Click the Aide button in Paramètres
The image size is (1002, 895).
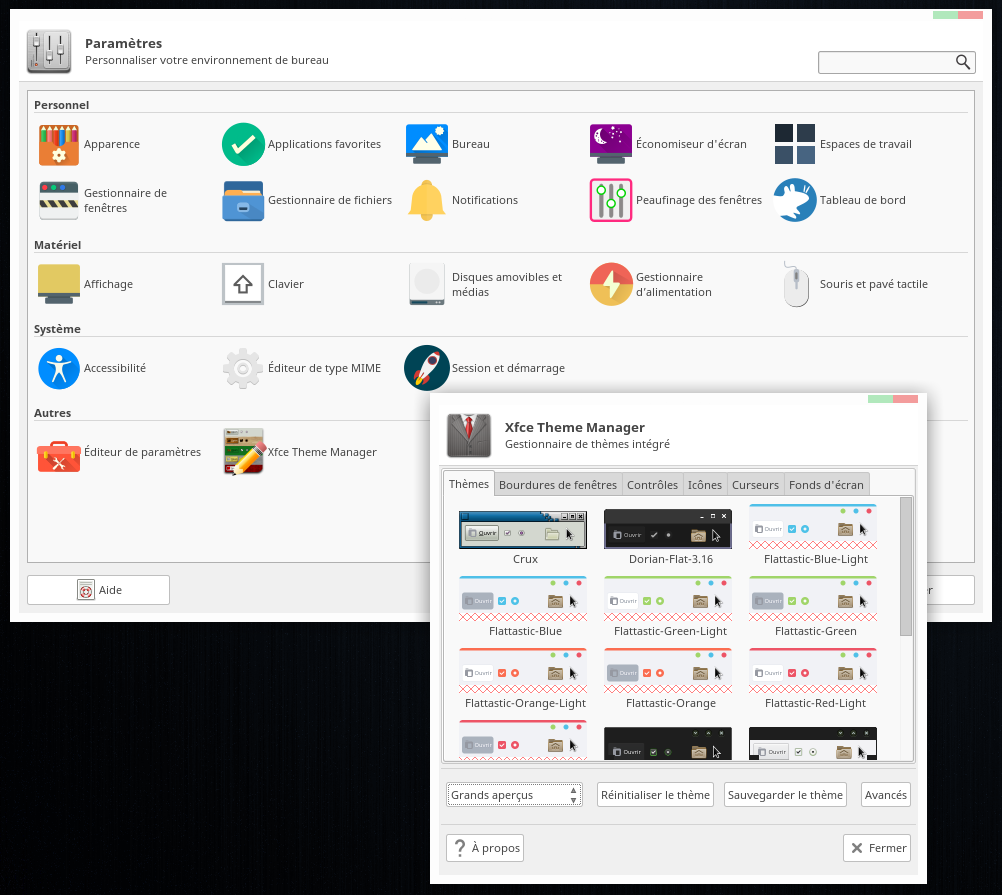pos(98,590)
